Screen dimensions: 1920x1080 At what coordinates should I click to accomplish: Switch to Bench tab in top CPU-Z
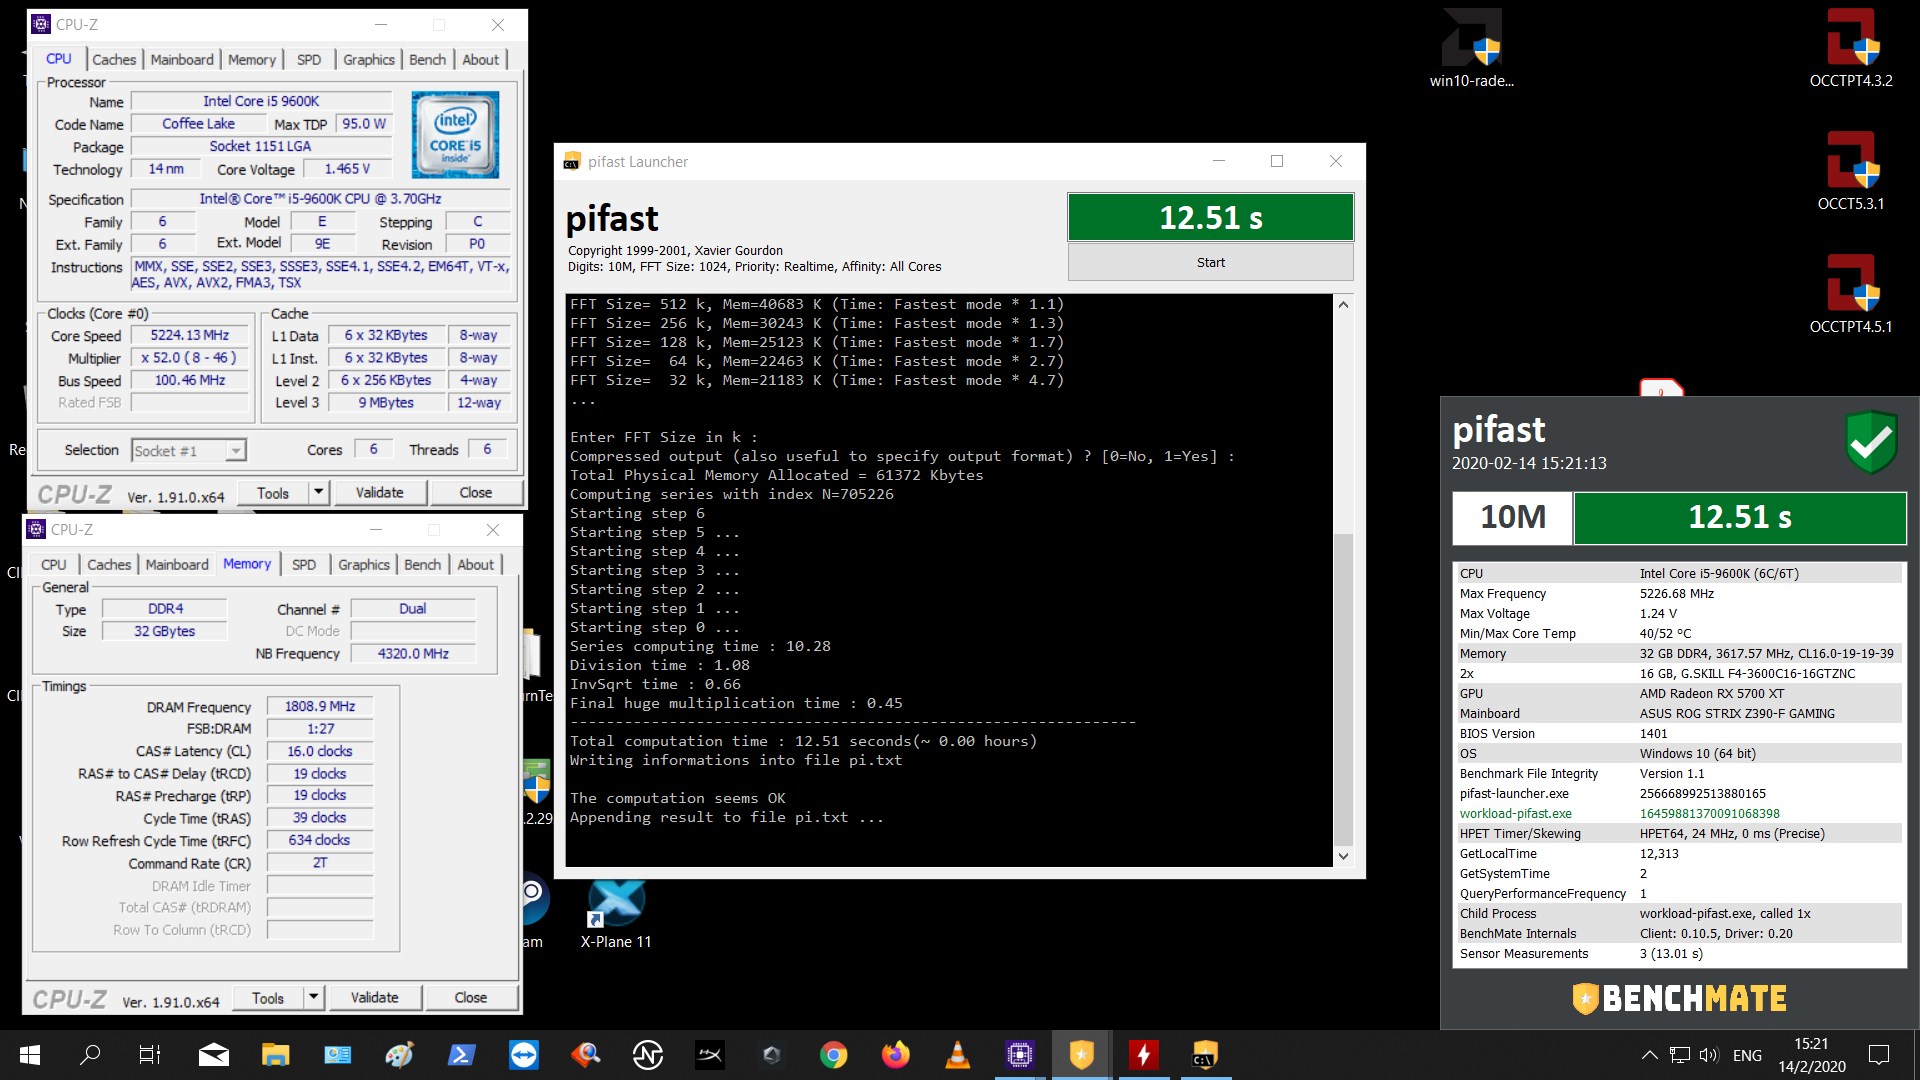tap(427, 60)
